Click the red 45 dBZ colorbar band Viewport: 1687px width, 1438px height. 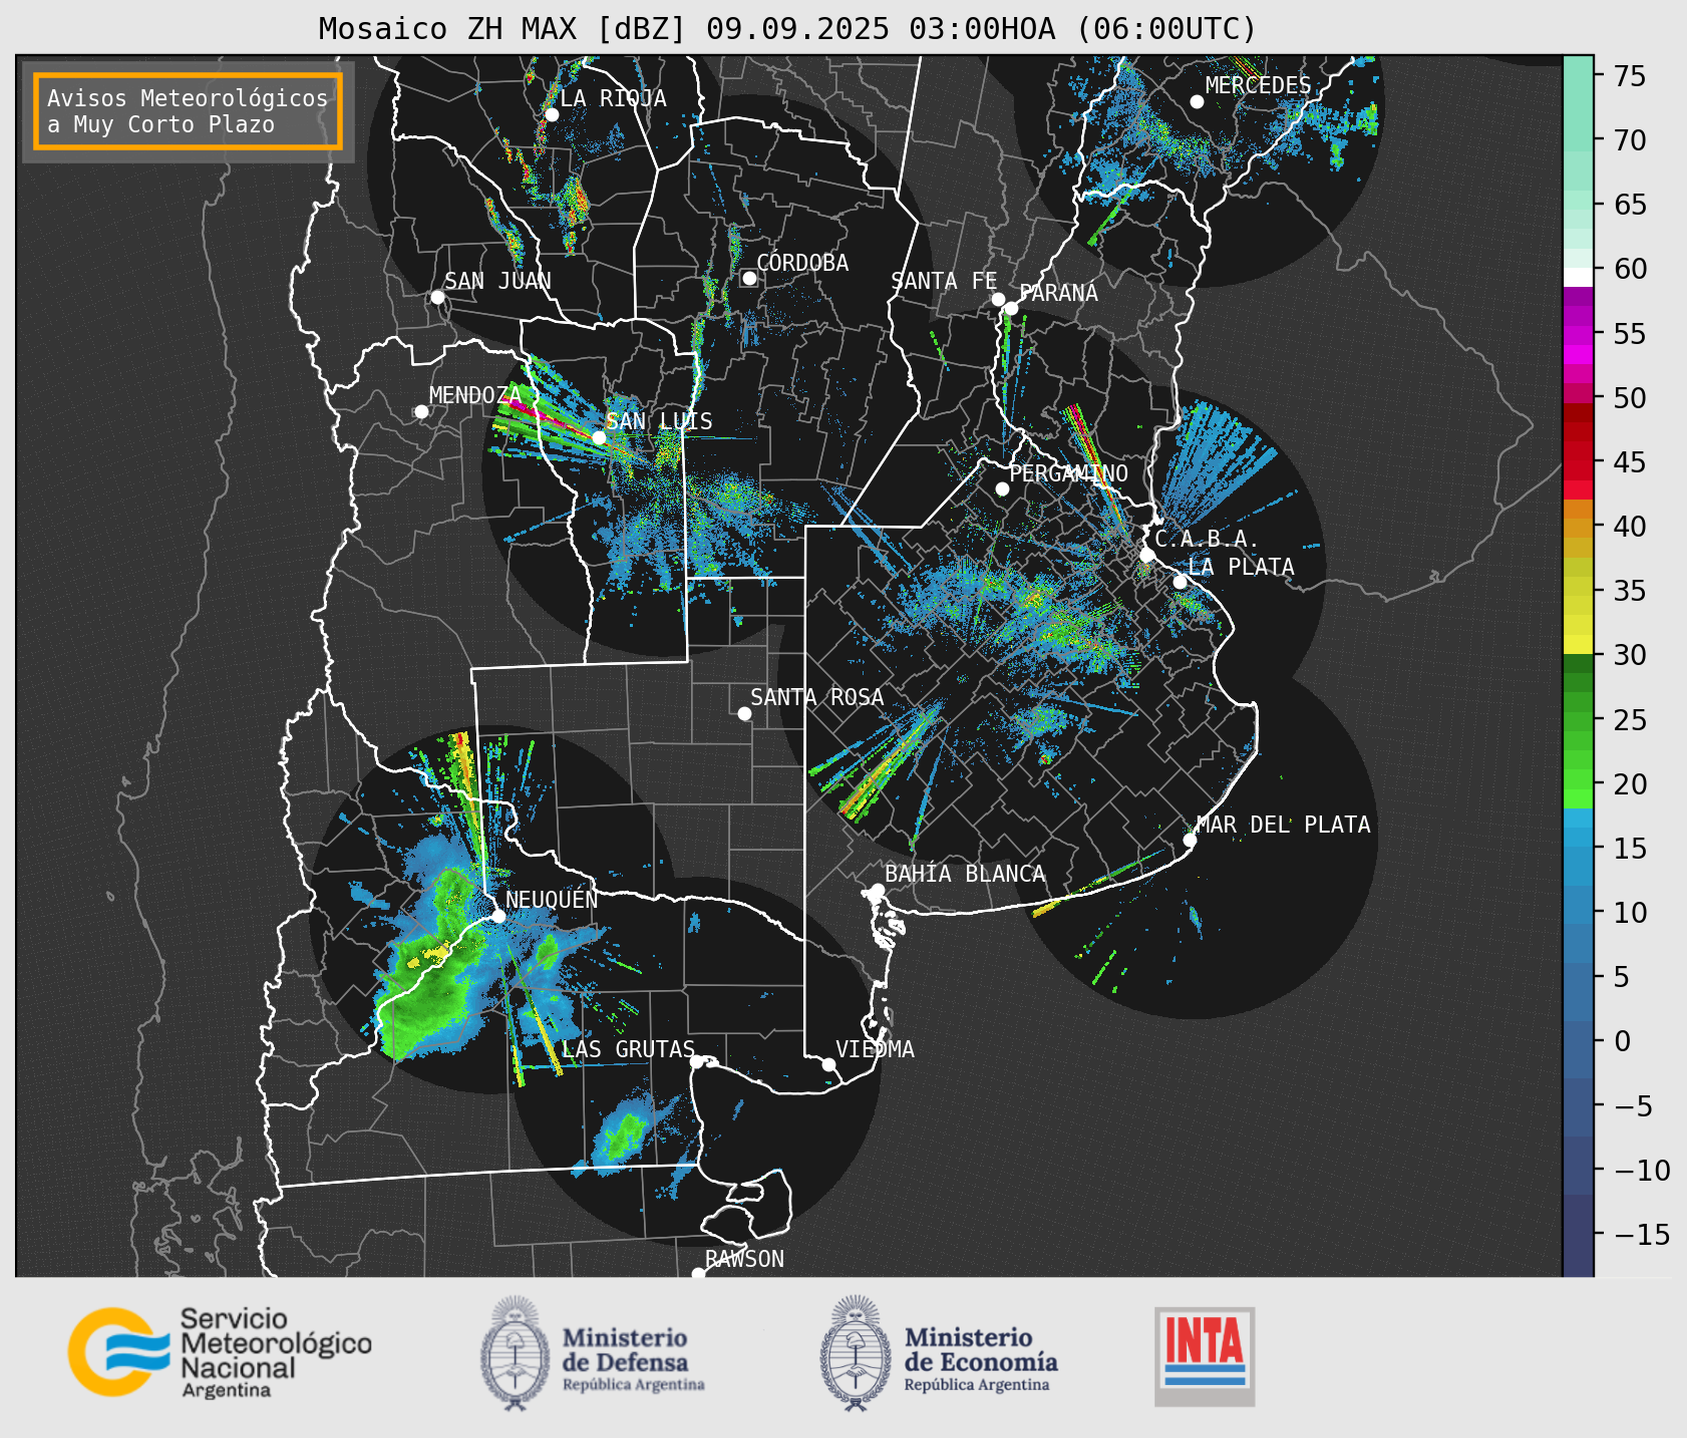point(1578,461)
